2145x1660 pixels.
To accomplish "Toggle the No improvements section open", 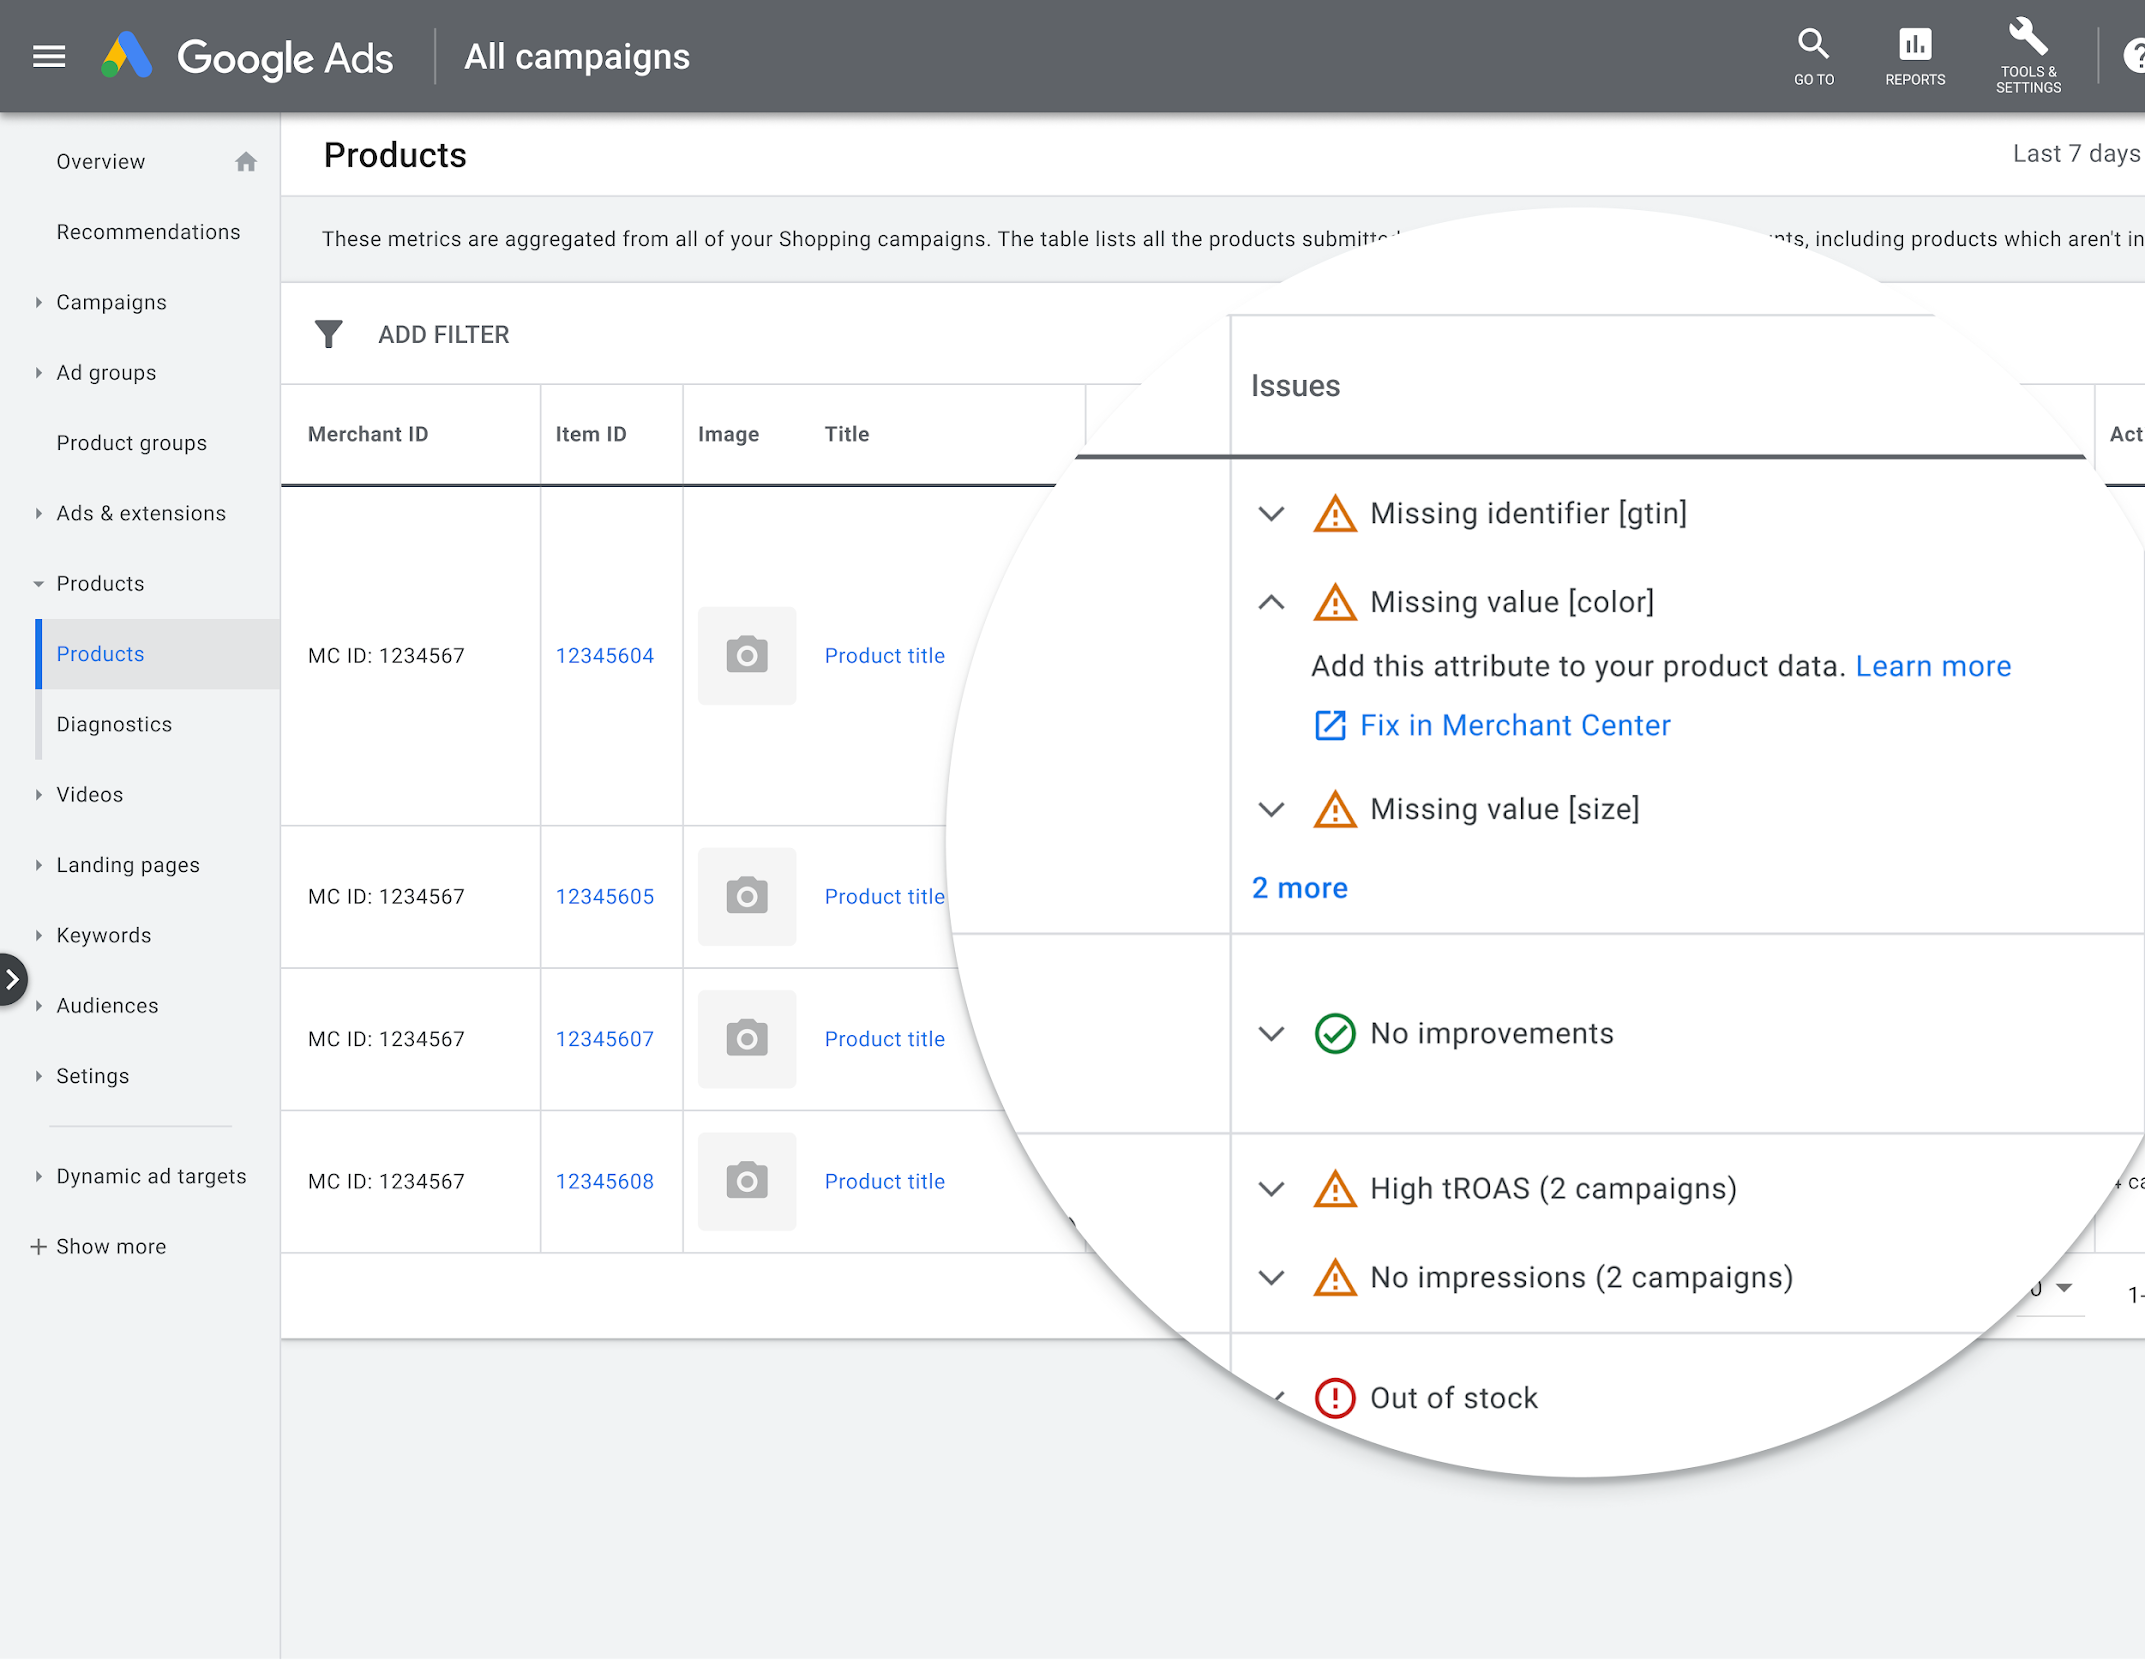I will point(1273,1033).
